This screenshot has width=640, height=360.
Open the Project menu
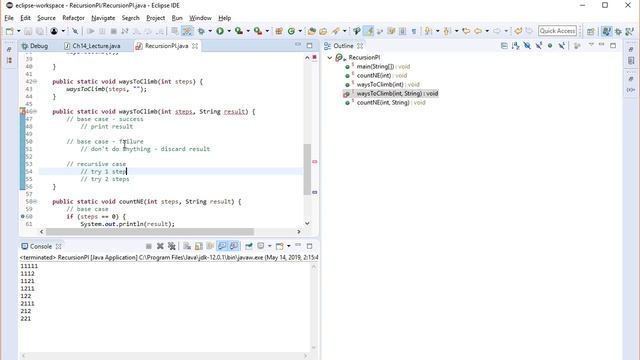click(156, 18)
